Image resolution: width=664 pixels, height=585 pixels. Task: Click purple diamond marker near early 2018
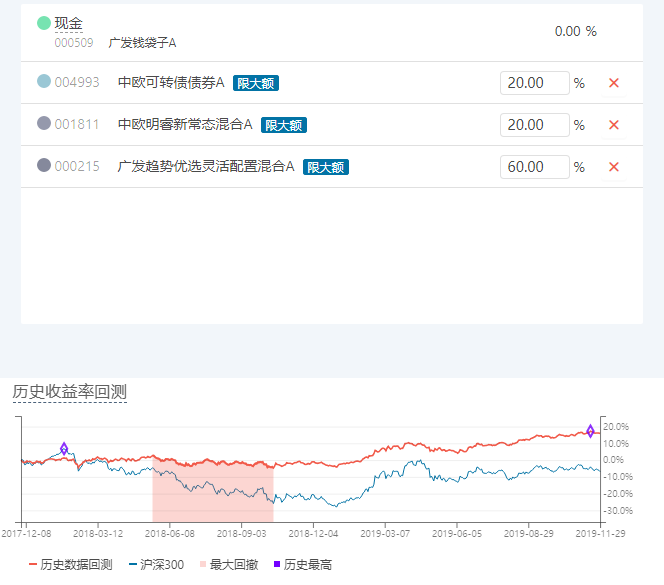click(x=64, y=449)
